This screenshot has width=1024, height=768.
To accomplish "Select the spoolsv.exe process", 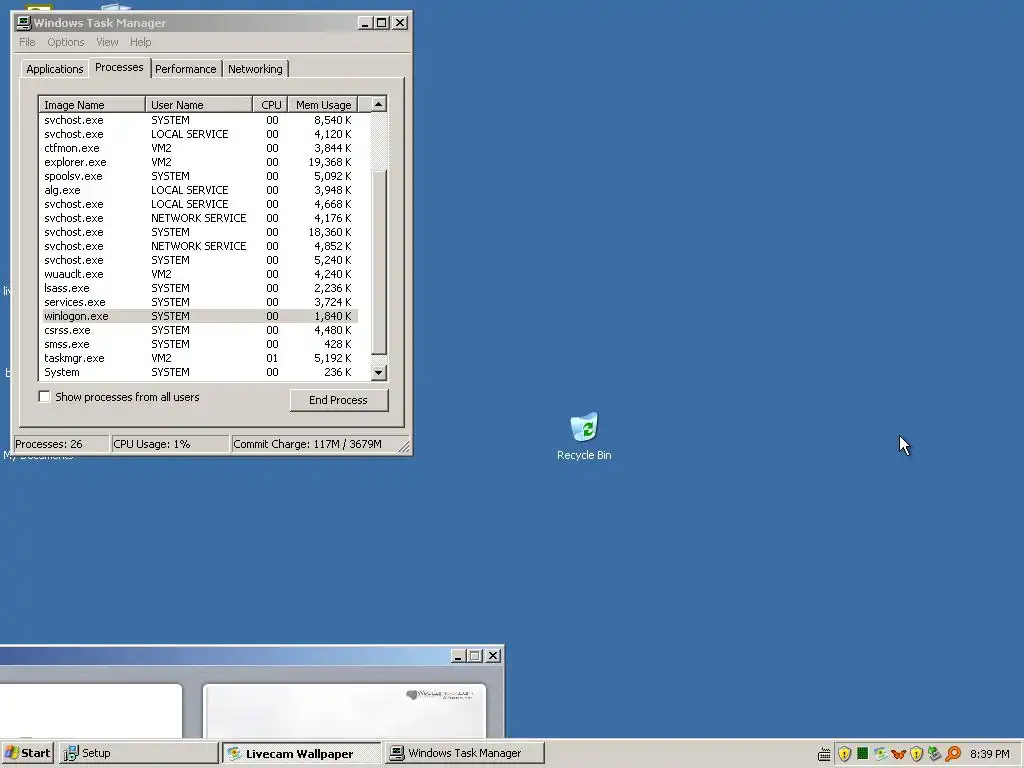I will tap(198, 176).
